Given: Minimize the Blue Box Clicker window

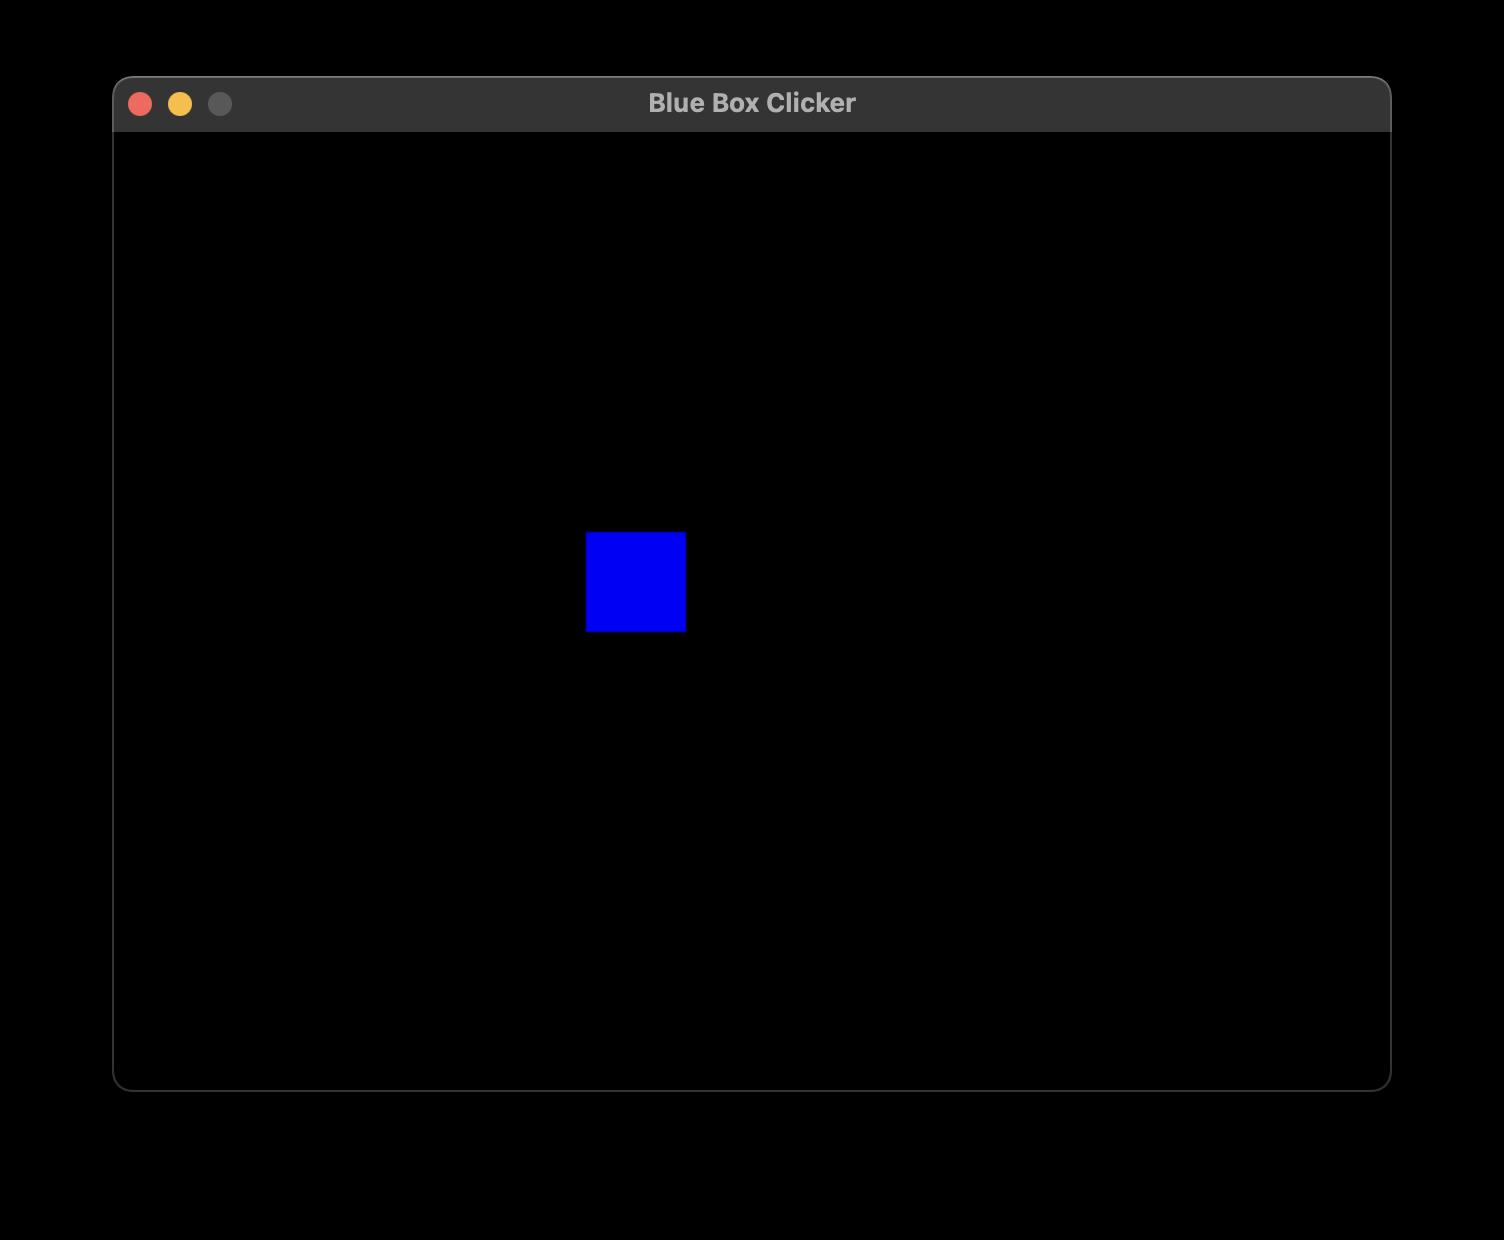Looking at the screenshot, I should click(x=180, y=104).
